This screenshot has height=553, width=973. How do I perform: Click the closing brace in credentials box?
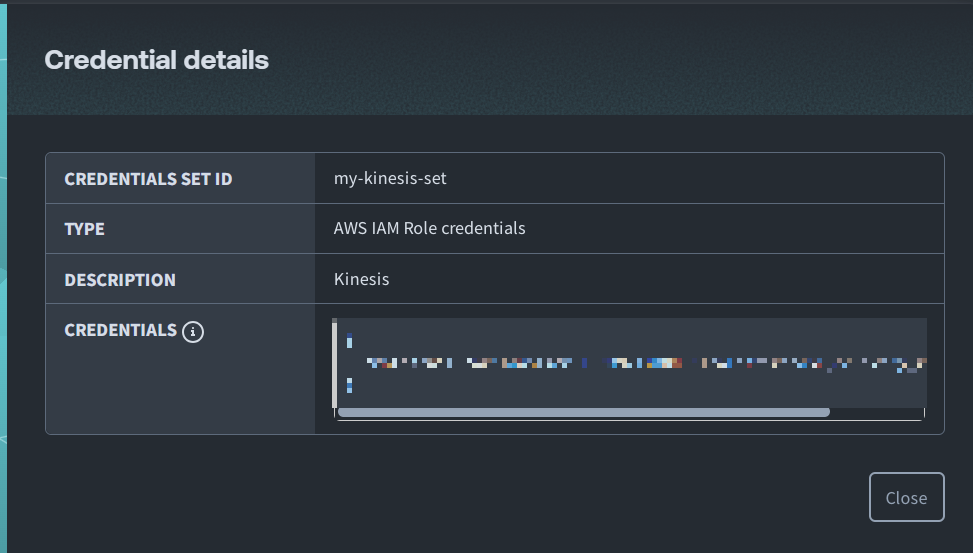tap(349, 385)
